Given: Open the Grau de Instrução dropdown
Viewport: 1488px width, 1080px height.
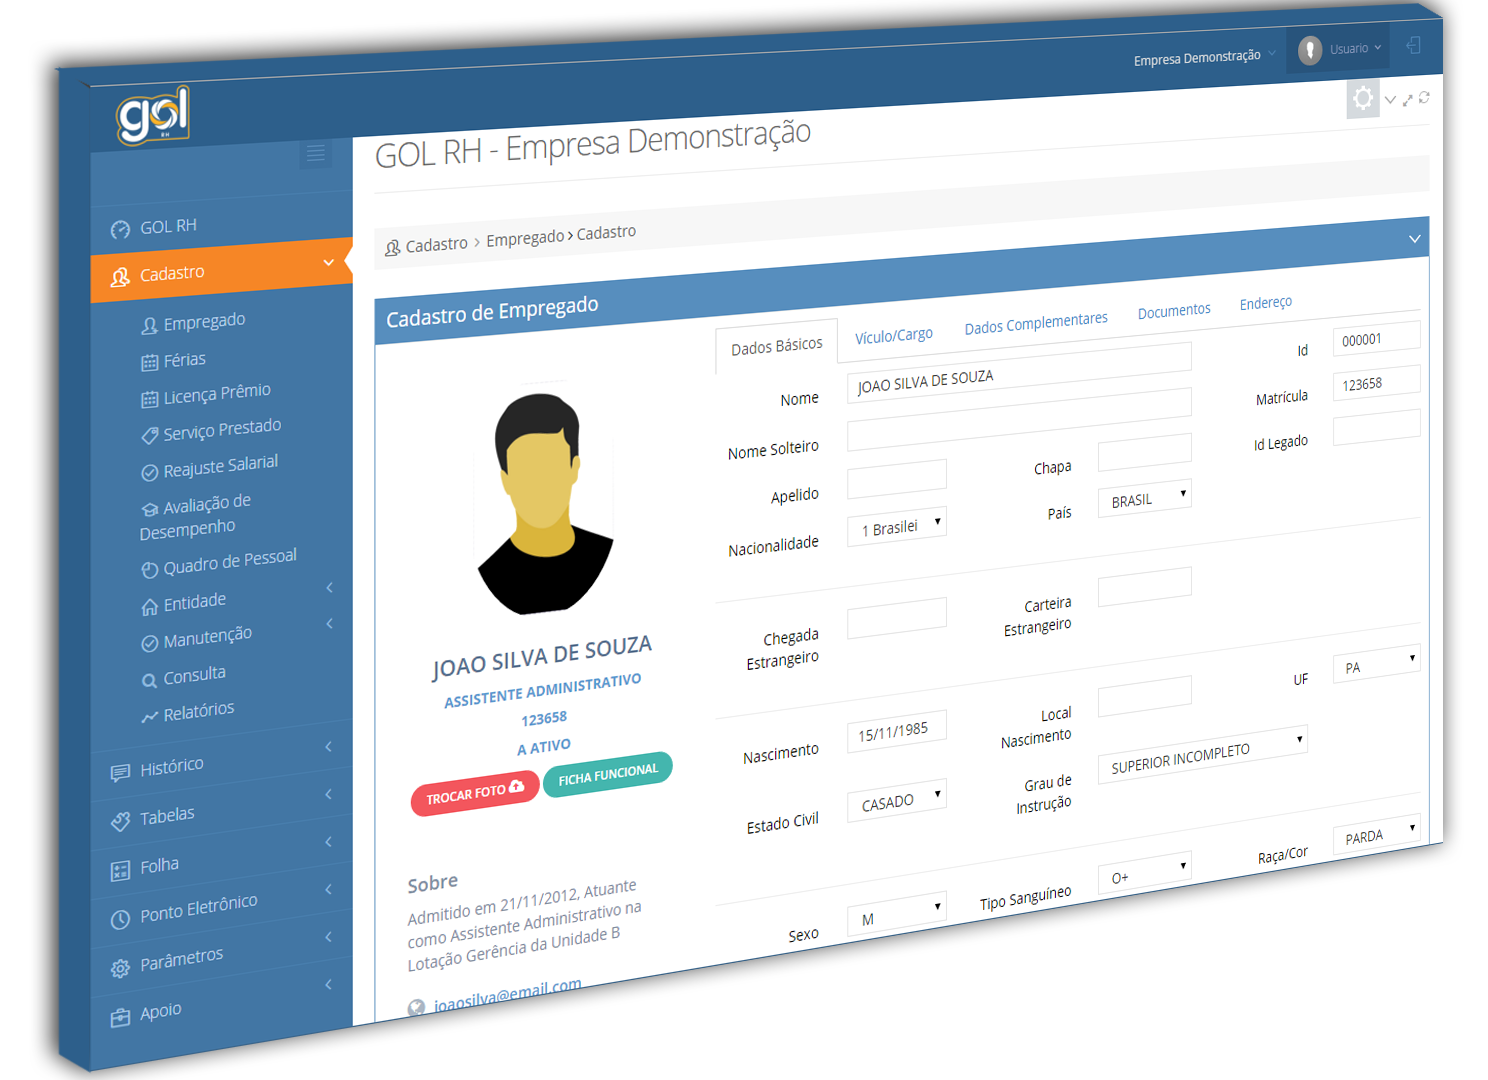Looking at the screenshot, I should (1203, 755).
